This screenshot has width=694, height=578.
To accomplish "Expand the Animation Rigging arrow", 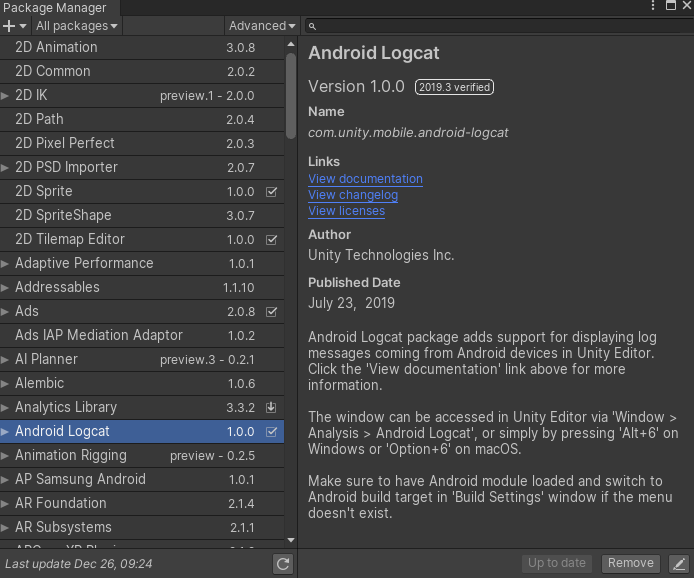I will coord(5,456).
